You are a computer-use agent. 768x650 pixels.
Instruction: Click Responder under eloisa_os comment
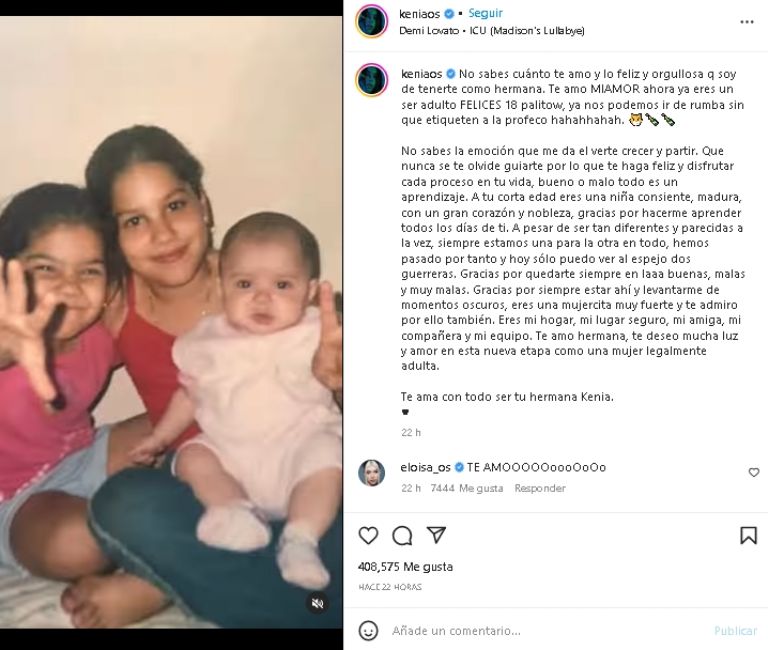(x=540, y=488)
